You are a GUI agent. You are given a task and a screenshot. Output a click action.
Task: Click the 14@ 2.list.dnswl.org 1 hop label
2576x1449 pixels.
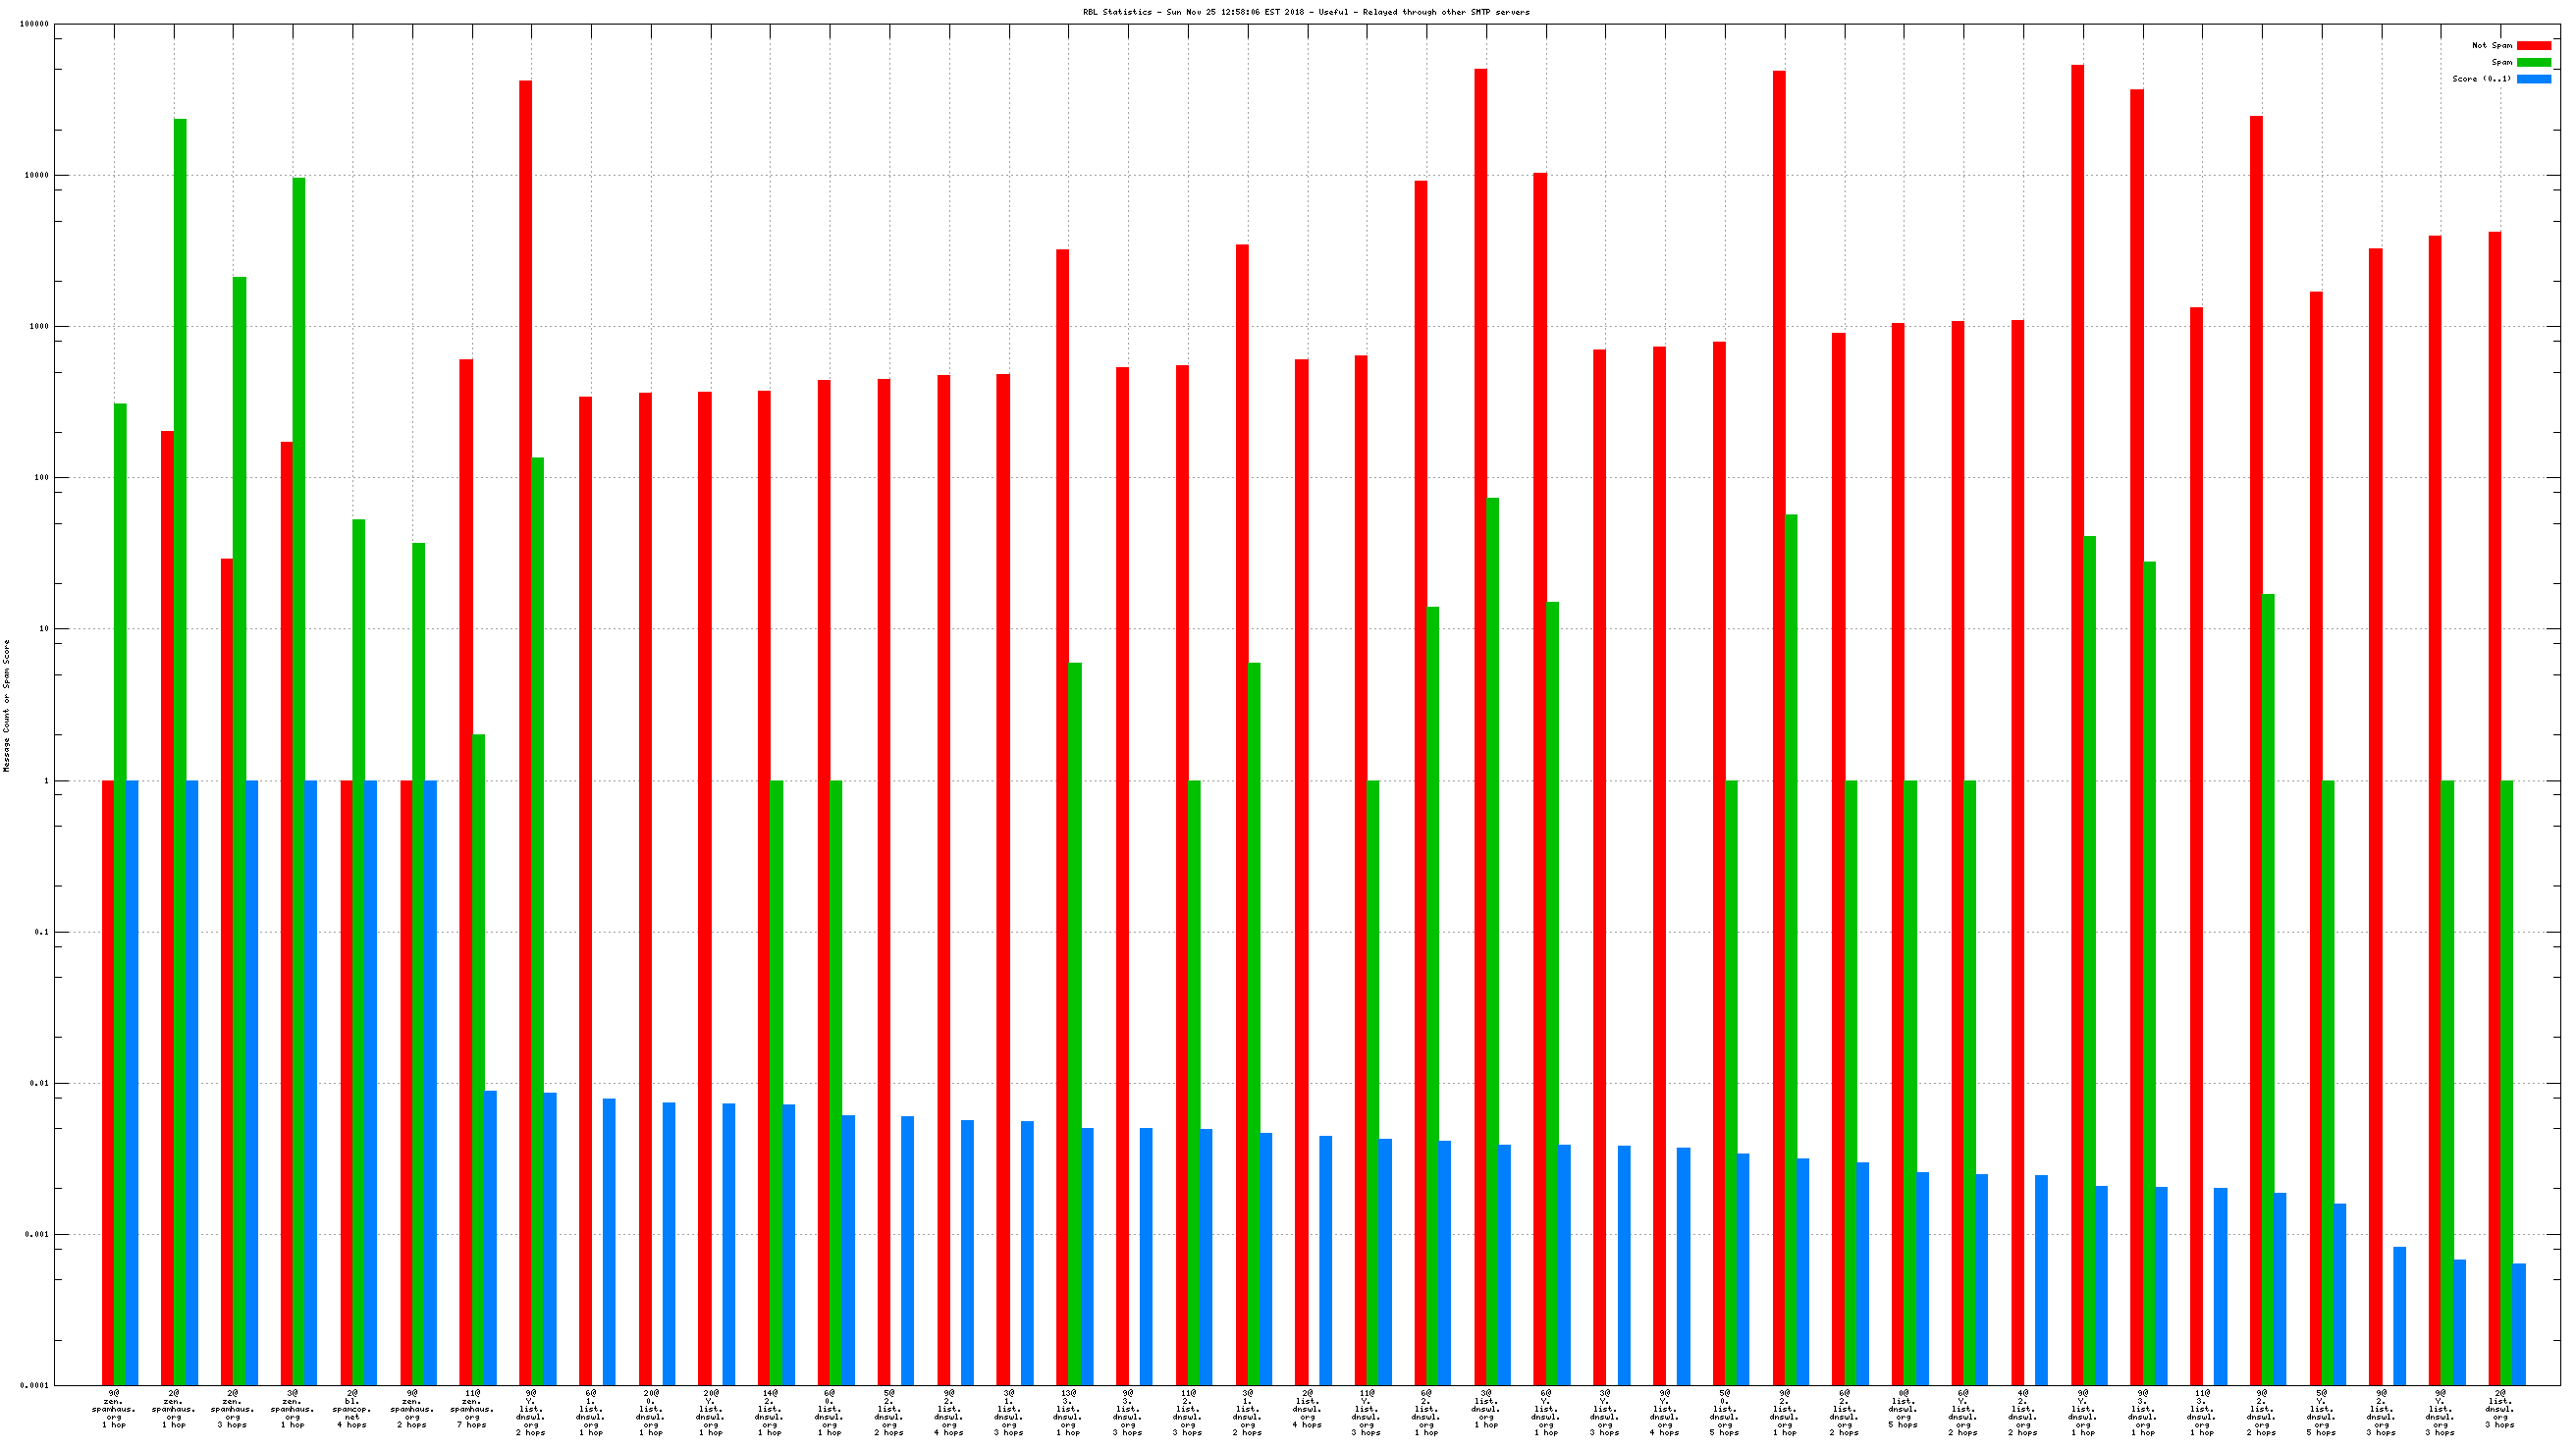point(770,1413)
